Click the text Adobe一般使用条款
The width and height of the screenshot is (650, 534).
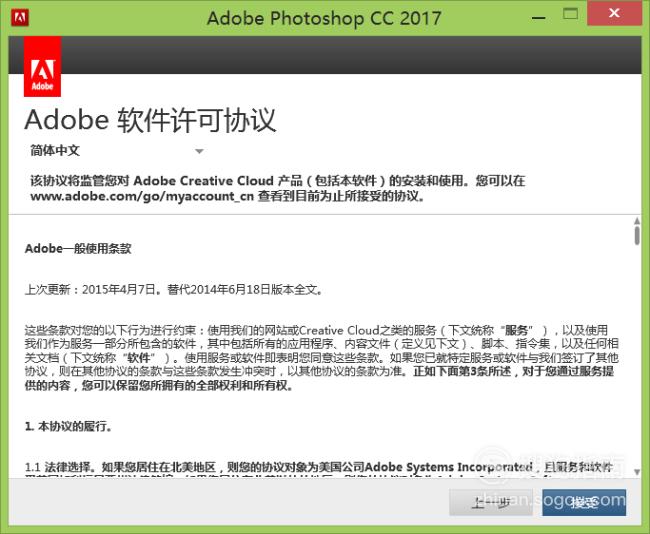(78, 249)
